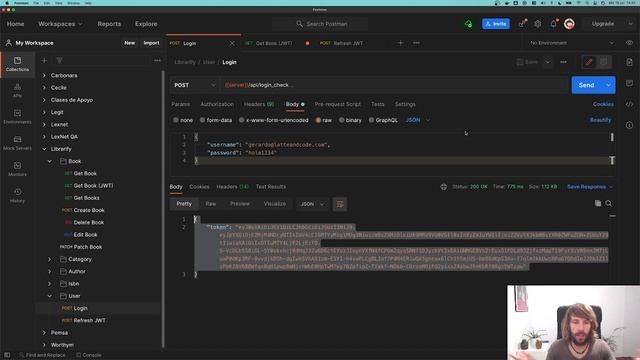Open the settings gear icon in header
The width and height of the screenshot is (640, 360).
pyautogui.click(x=538, y=24)
